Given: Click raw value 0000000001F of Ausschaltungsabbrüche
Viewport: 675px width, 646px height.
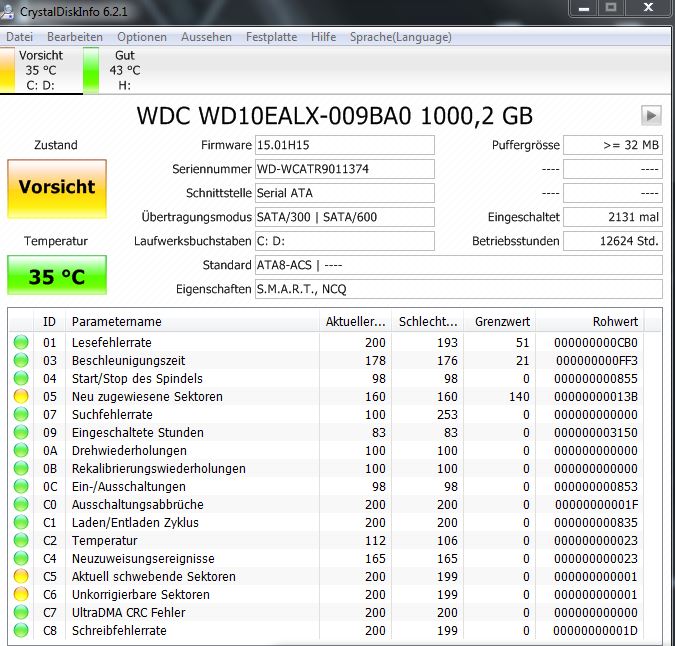Looking at the screenshot, I should pyautogui.click(x=597, y=504).
